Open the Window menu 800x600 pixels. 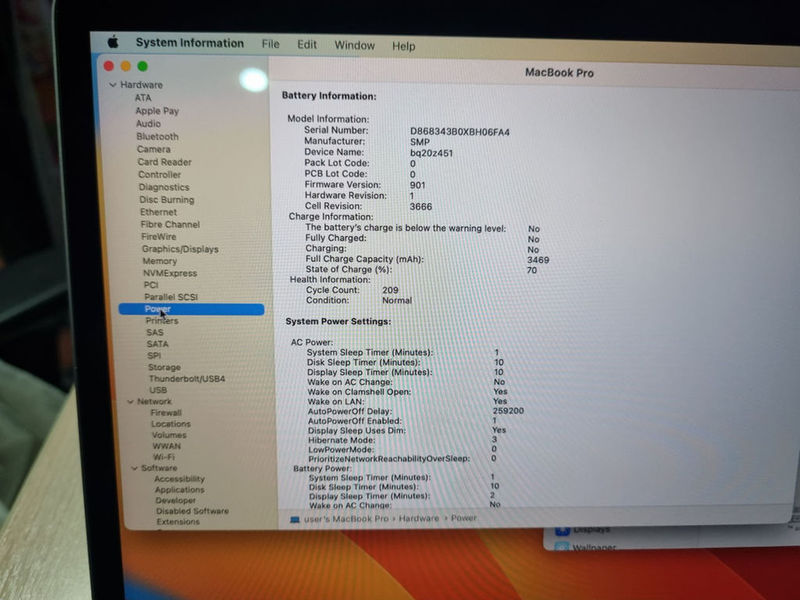coord(355,45)
